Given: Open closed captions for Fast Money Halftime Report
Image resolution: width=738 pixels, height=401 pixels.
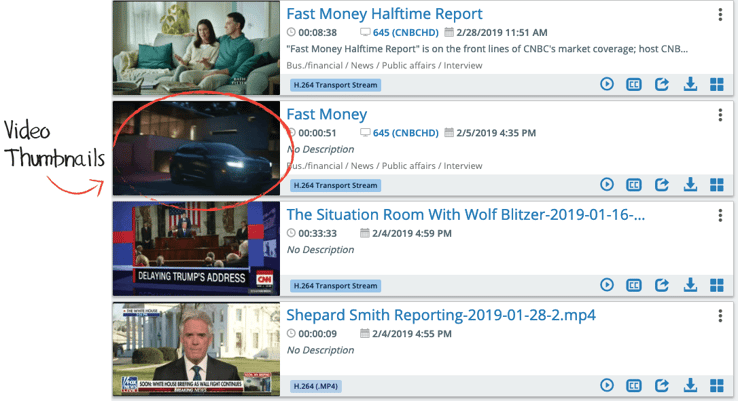Looking at the screenshot, I should 634,85.
